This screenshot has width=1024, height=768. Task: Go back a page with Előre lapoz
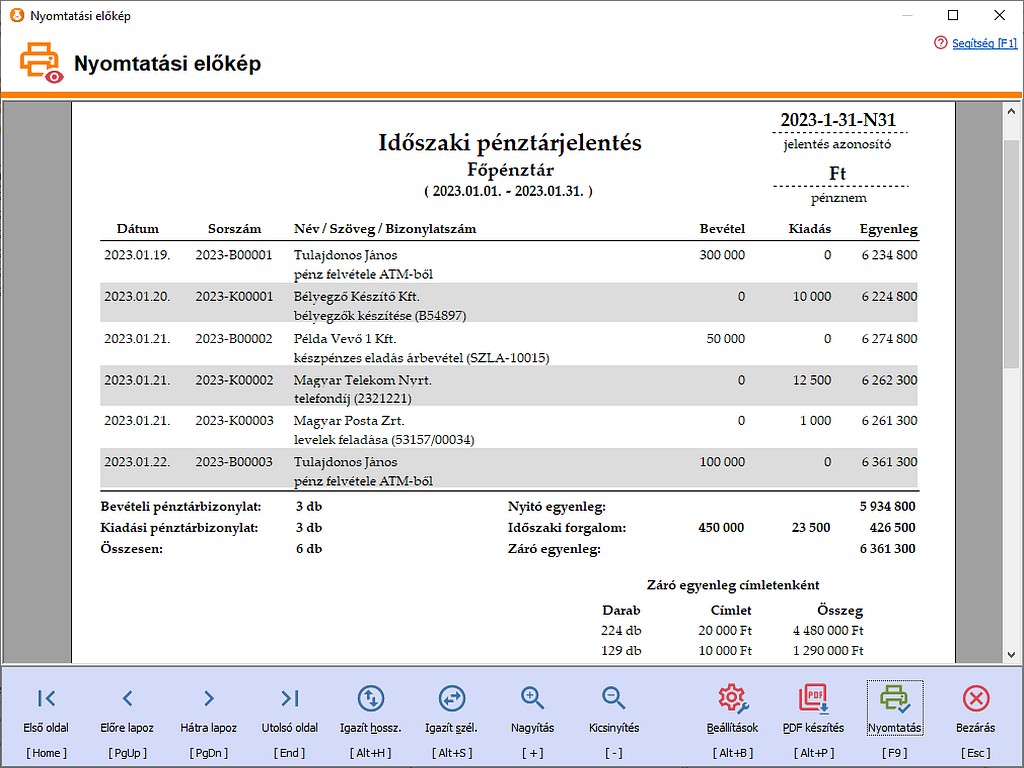(127, 699)
